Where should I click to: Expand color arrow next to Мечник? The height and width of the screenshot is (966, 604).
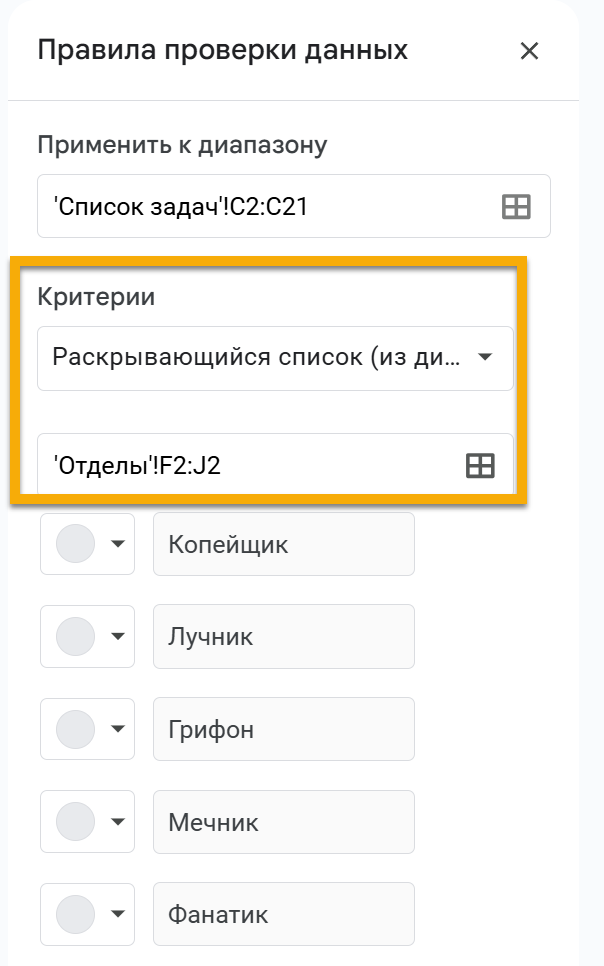click(x=117, y=821)
